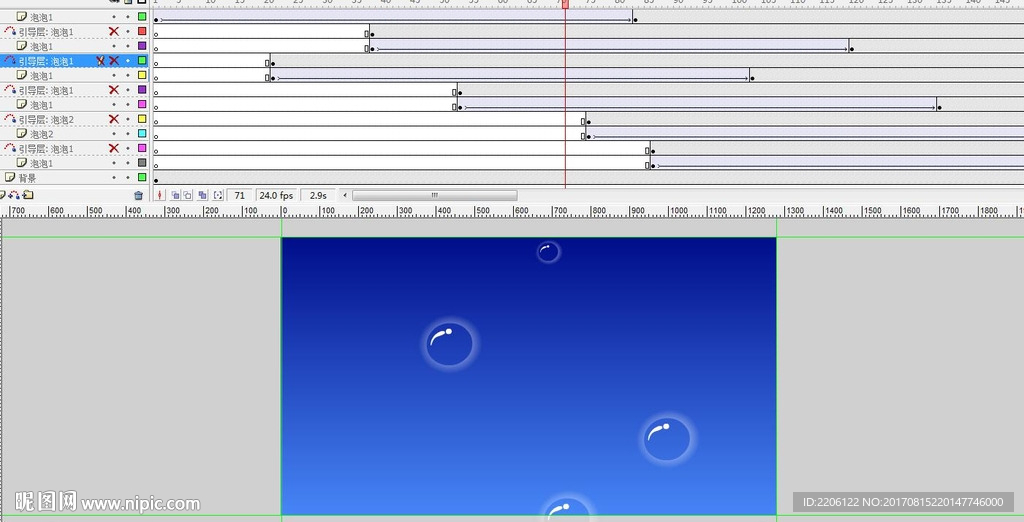This screenshot has width=1024, height=522.
Task: Click the New Folder icon below layers
Action: [x=28, y=195]
